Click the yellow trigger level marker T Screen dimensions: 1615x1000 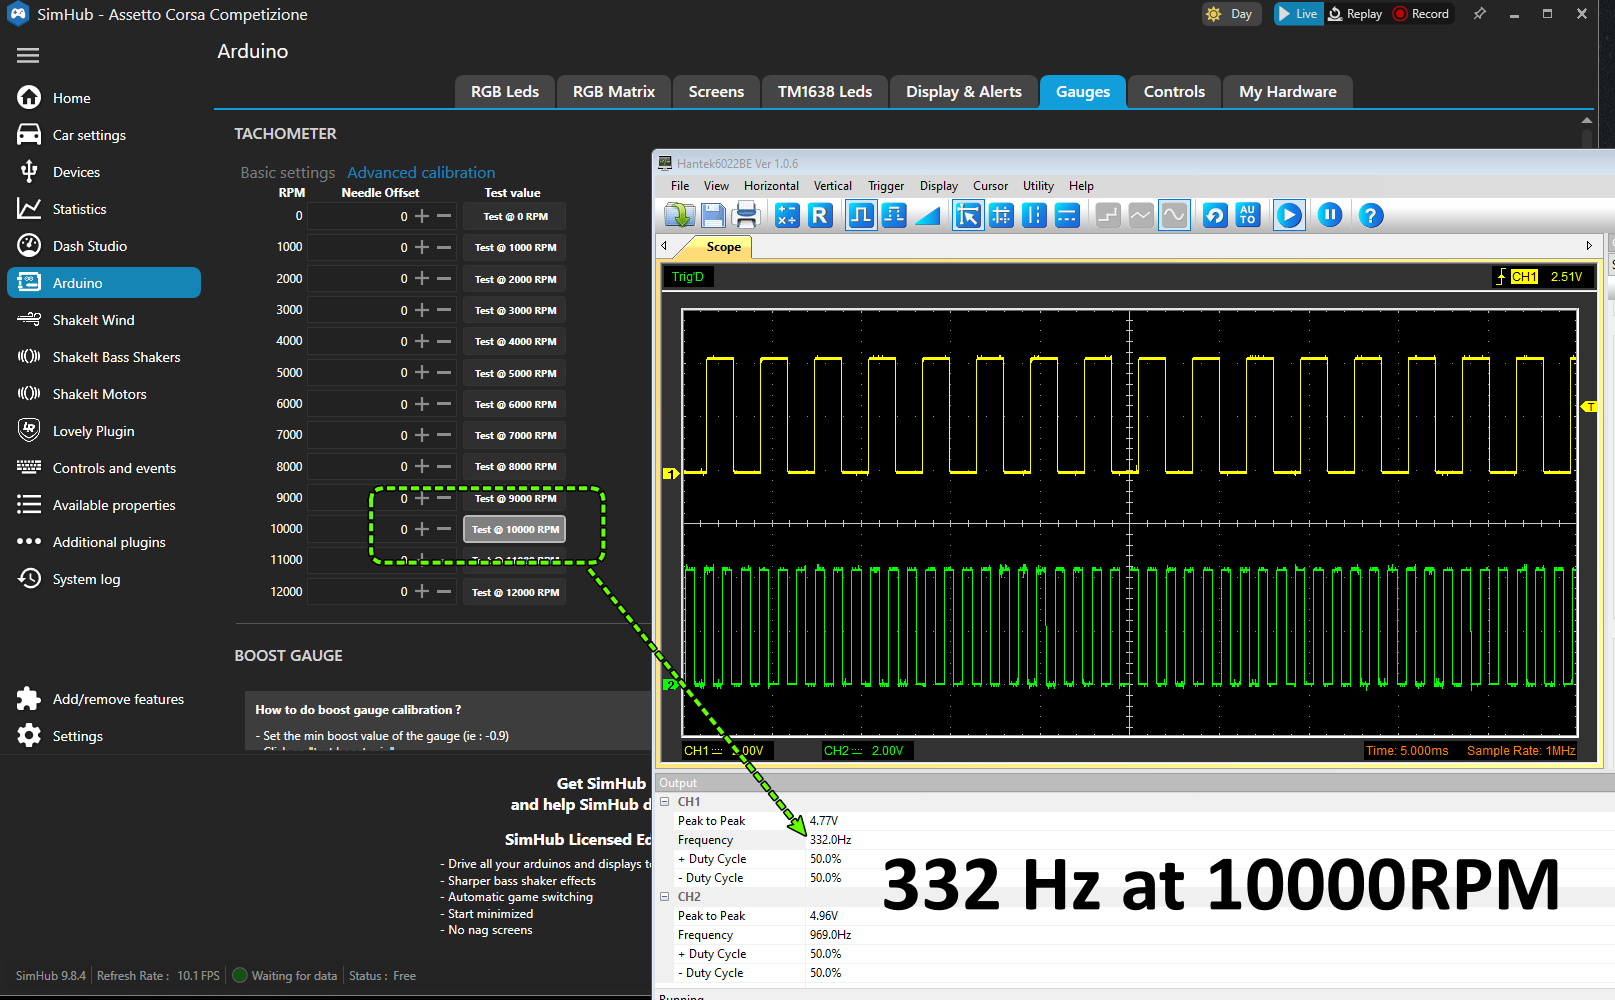1589,407
